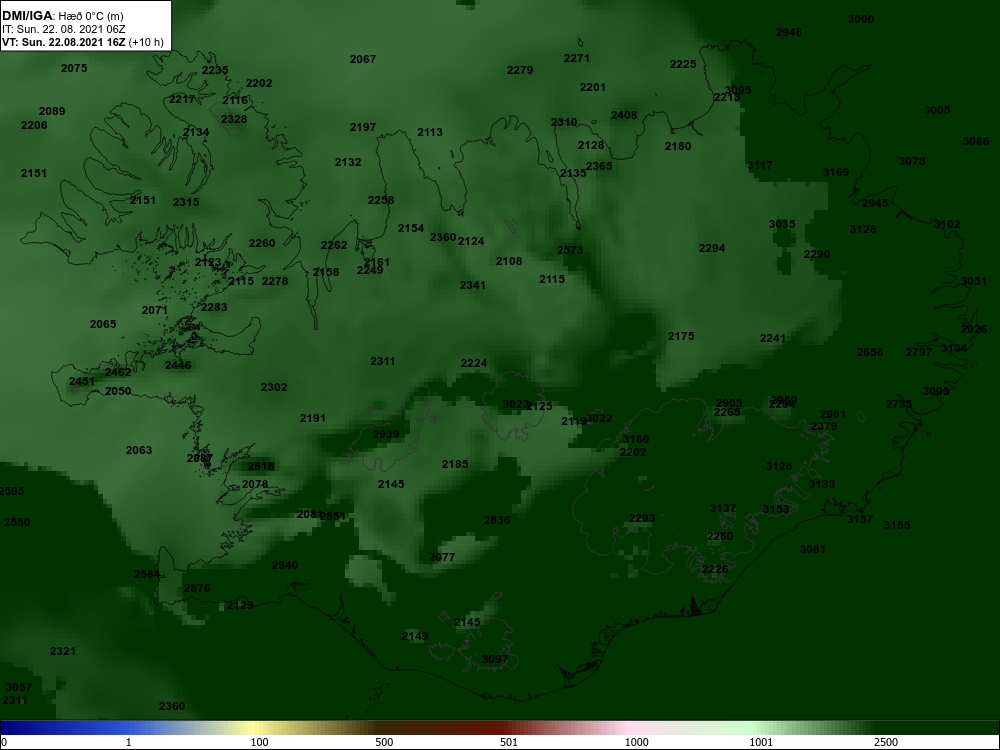The height and width of the screenshot is (750, 1000).
Task: Select the 2733 height value
Action: [899, 404]
